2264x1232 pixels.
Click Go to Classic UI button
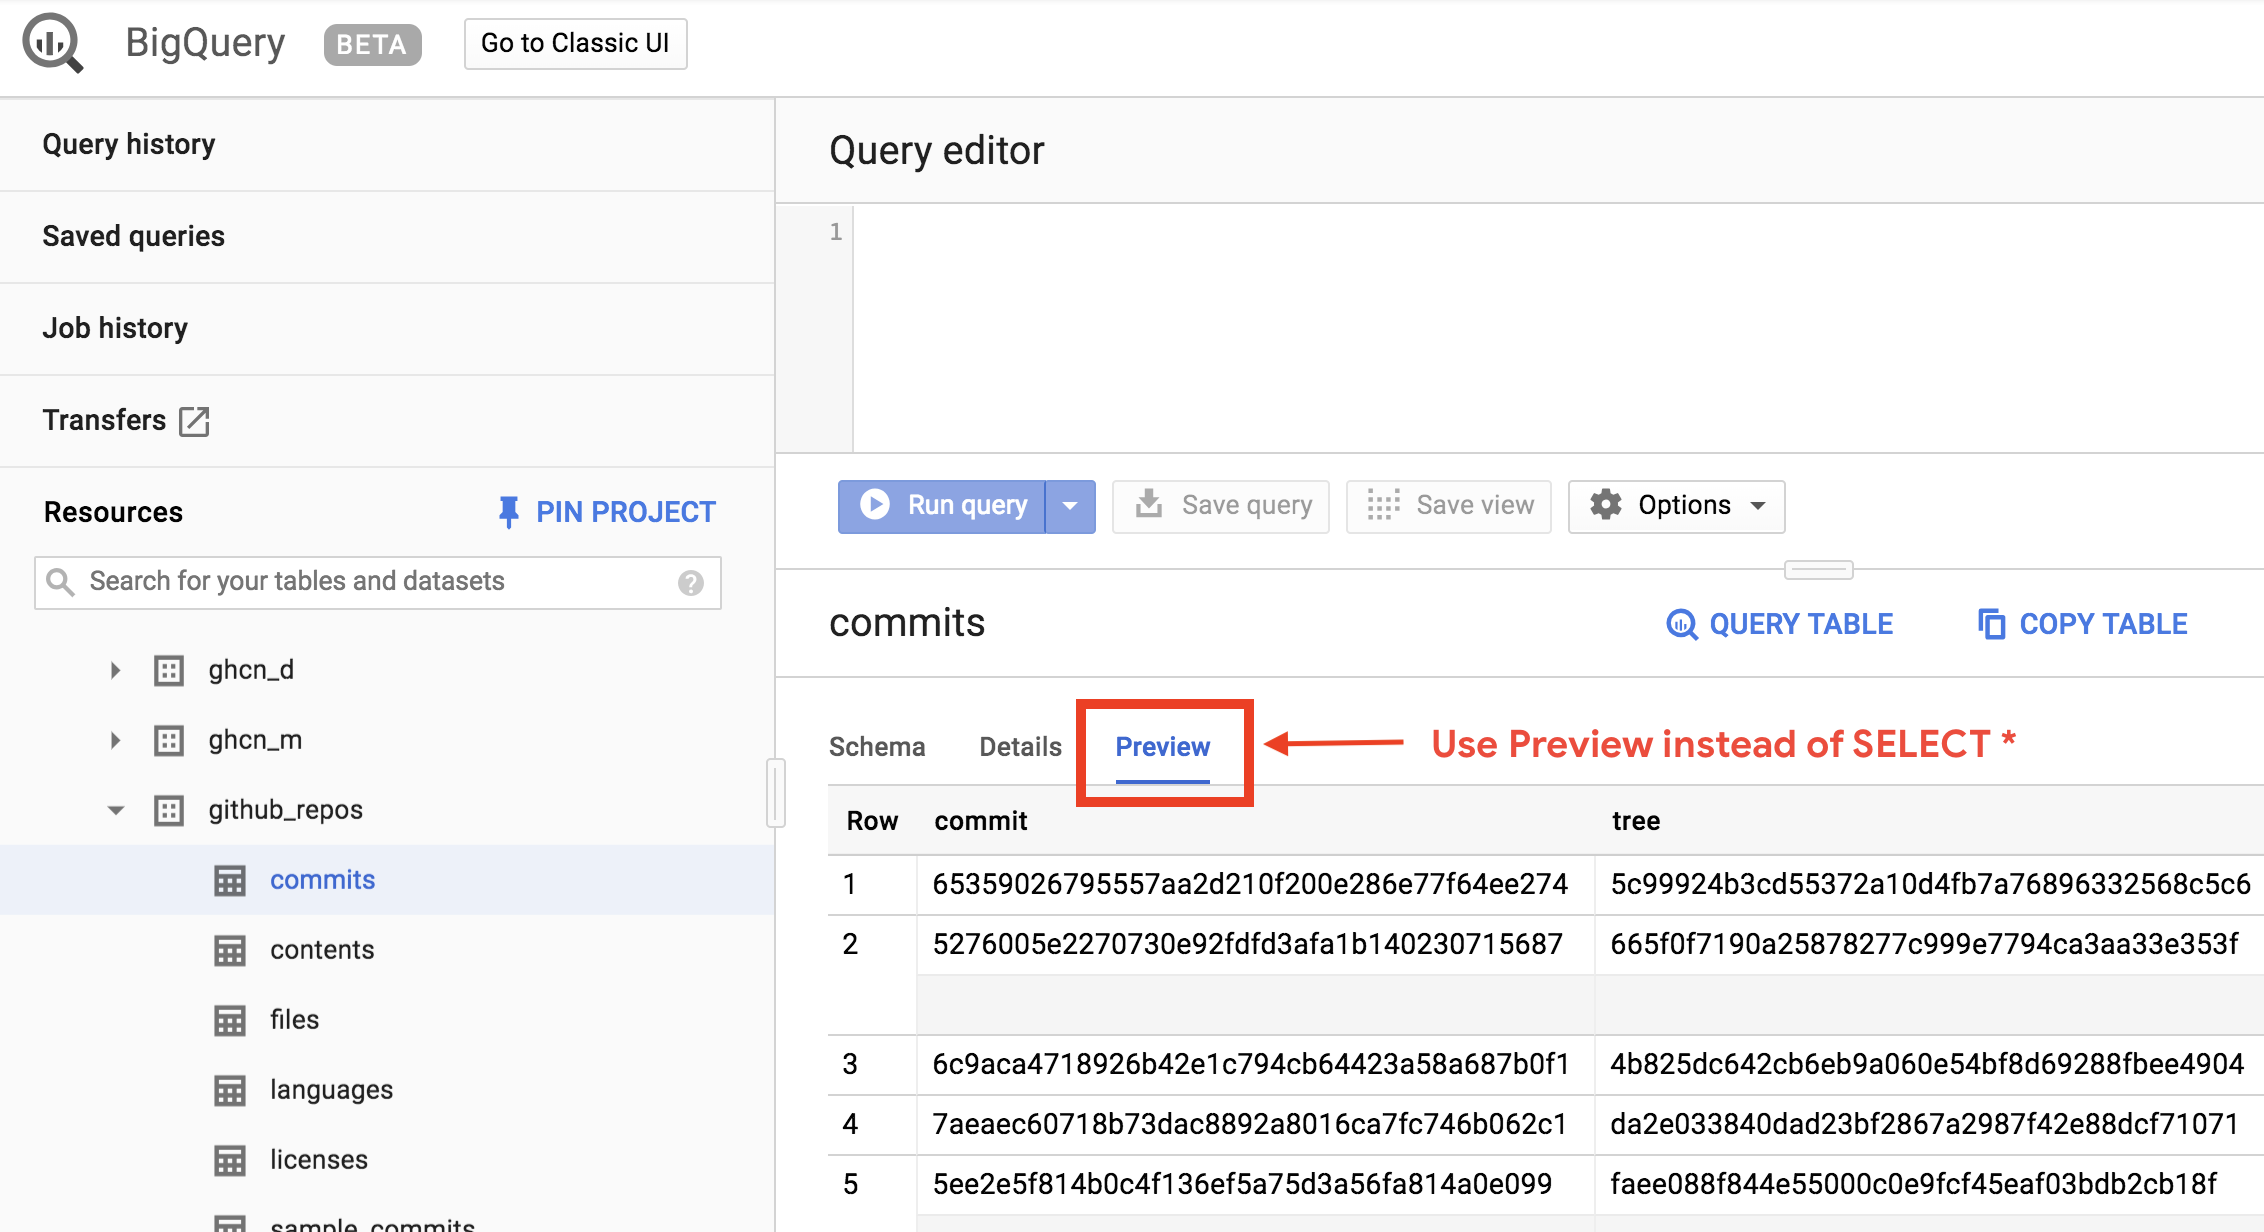pos(575,43)
